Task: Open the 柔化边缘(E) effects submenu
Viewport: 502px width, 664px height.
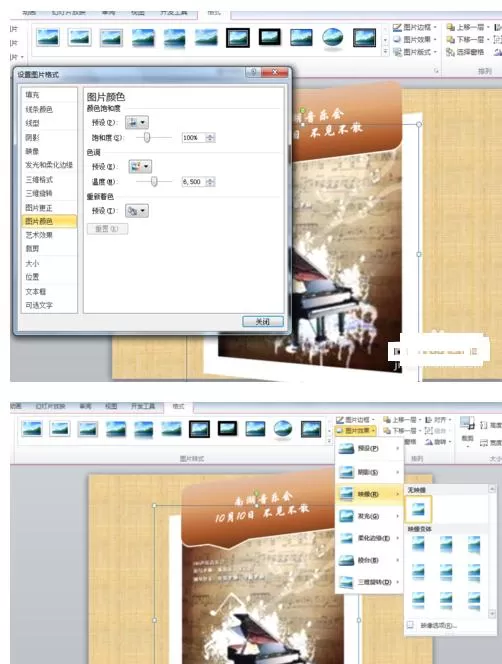Action: 369,538
